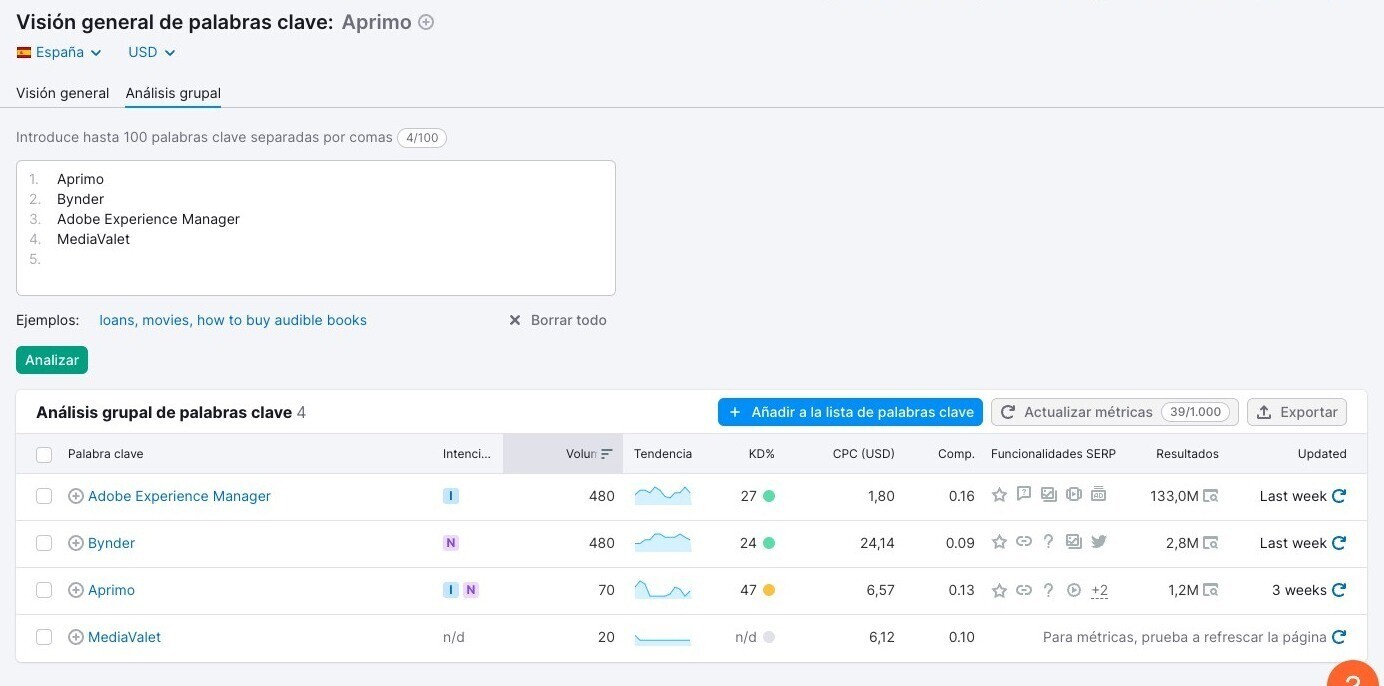The image size is (1384, 686).
Task: Star the Adobe Experience Manager keyword
Action: [999, 494]
